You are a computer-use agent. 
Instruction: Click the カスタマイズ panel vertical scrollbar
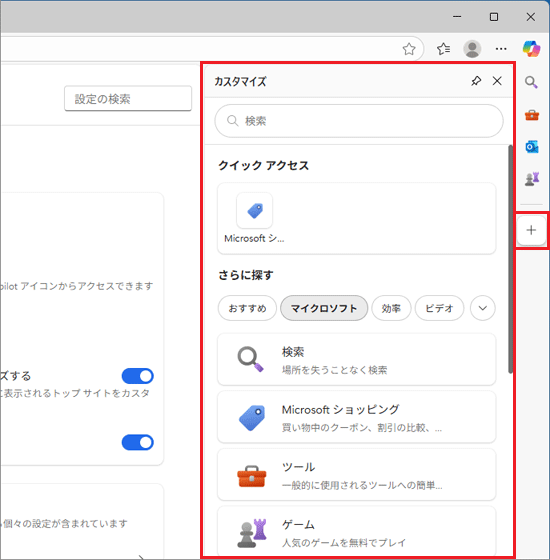pyautogui.click(x=510, y=259)
